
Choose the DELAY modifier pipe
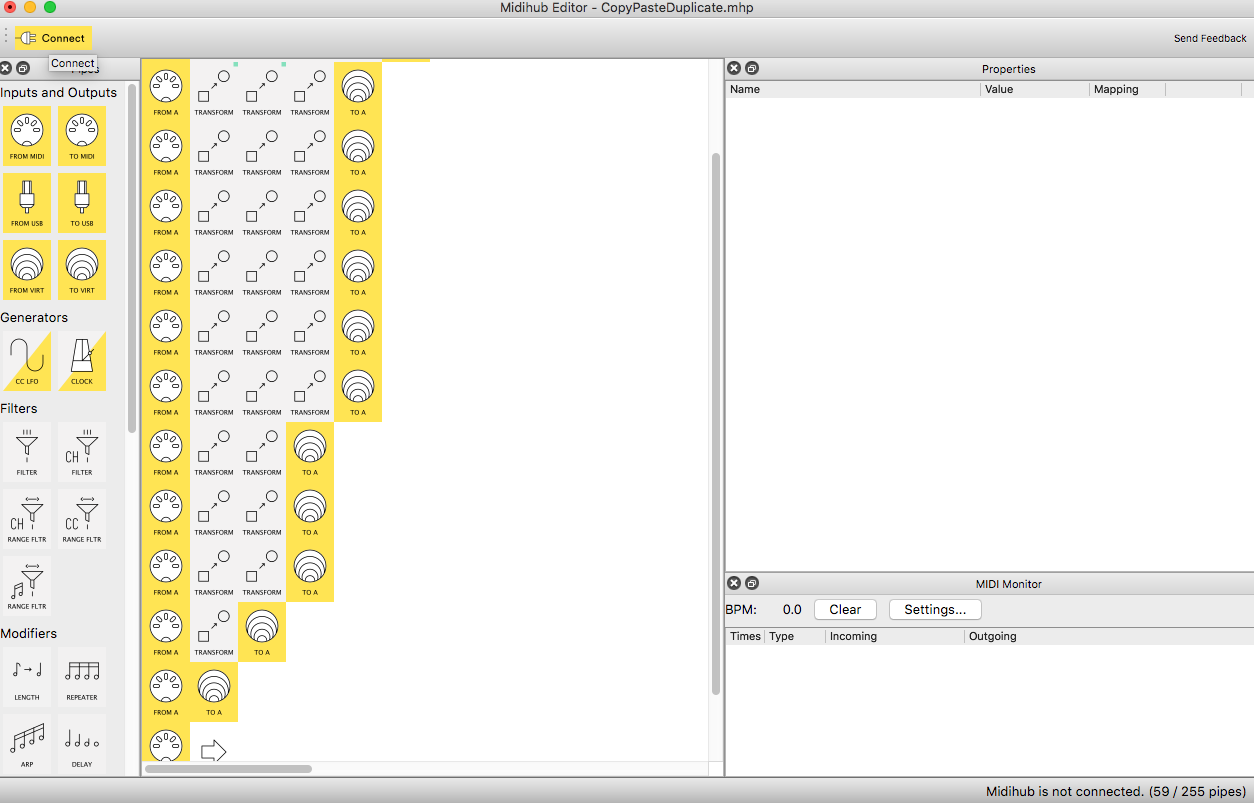click(x=82, y=743)
